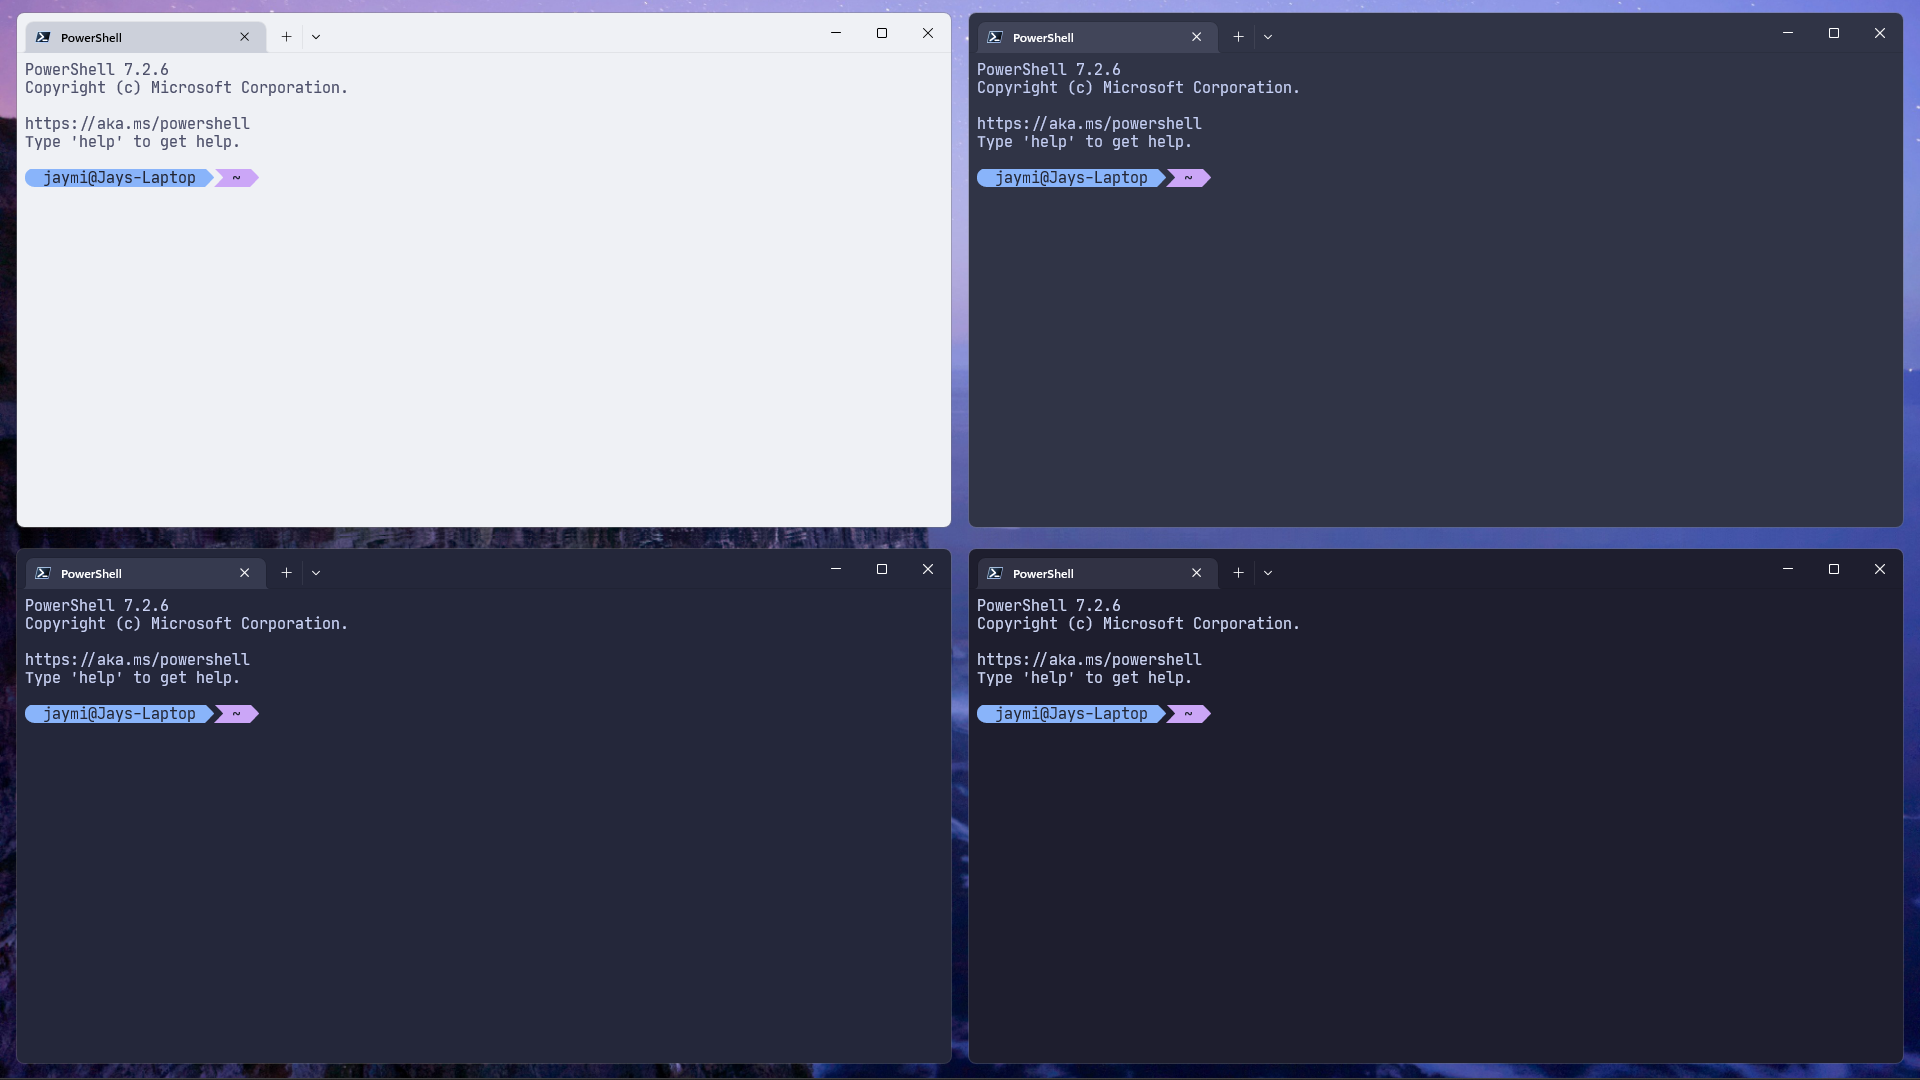Screen dimensions: 1920x1080
Task: Expand profile dropdown in top-left terminal
Action: click(x=316, y=37)
